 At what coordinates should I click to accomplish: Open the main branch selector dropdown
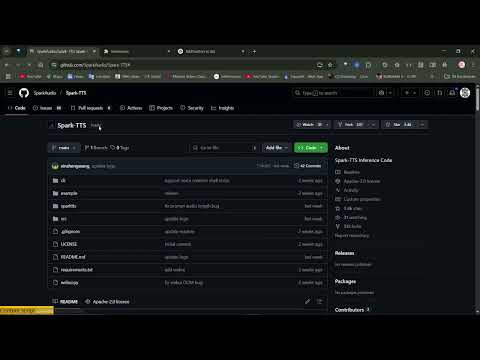[64, 148]
